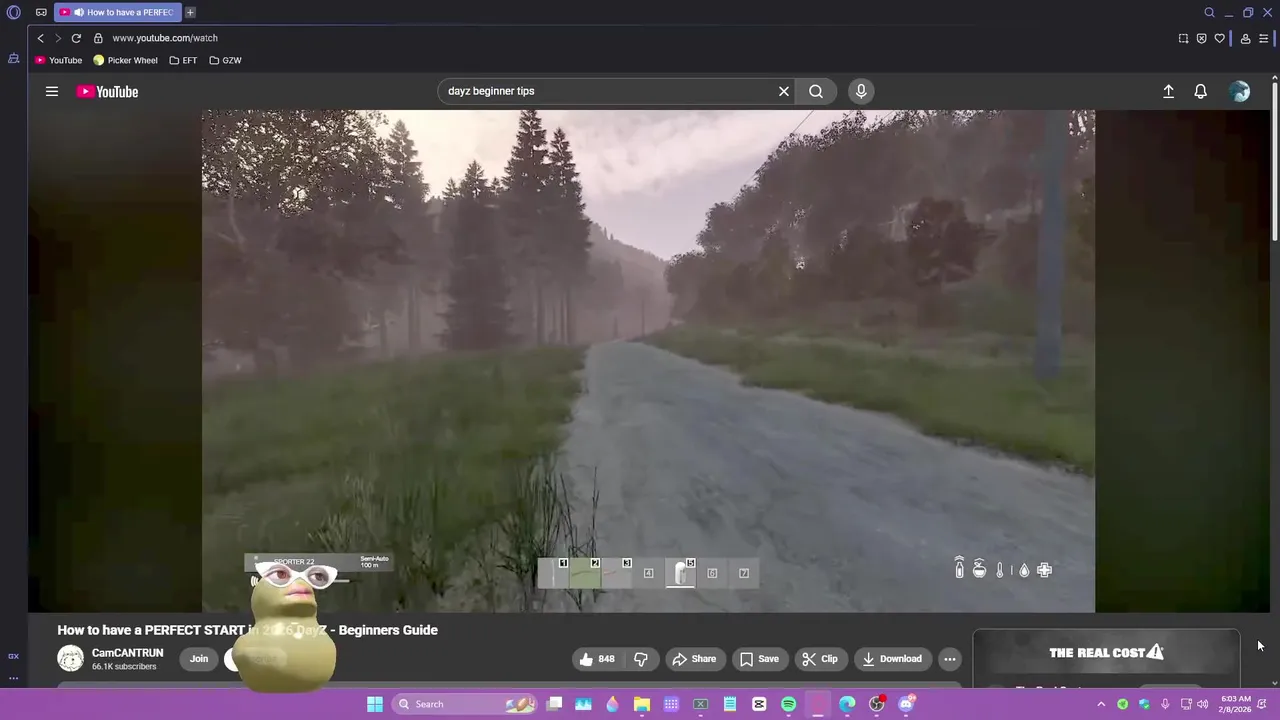Screen dimensions: 1280x720
Task: Open Task View on the taskbar
Action: [x=554, y=704]
